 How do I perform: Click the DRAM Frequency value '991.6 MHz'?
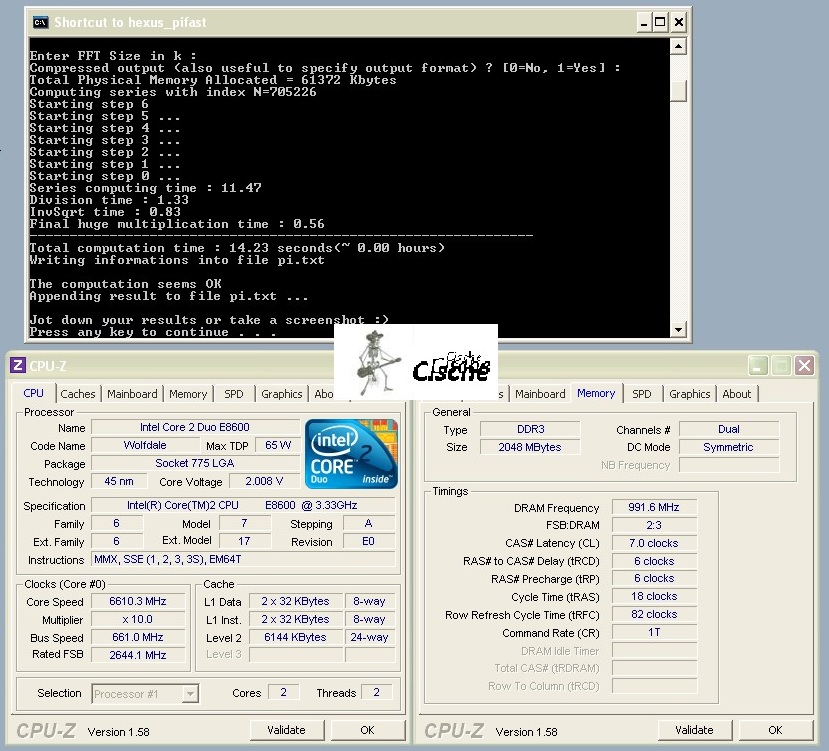(655, 507)
